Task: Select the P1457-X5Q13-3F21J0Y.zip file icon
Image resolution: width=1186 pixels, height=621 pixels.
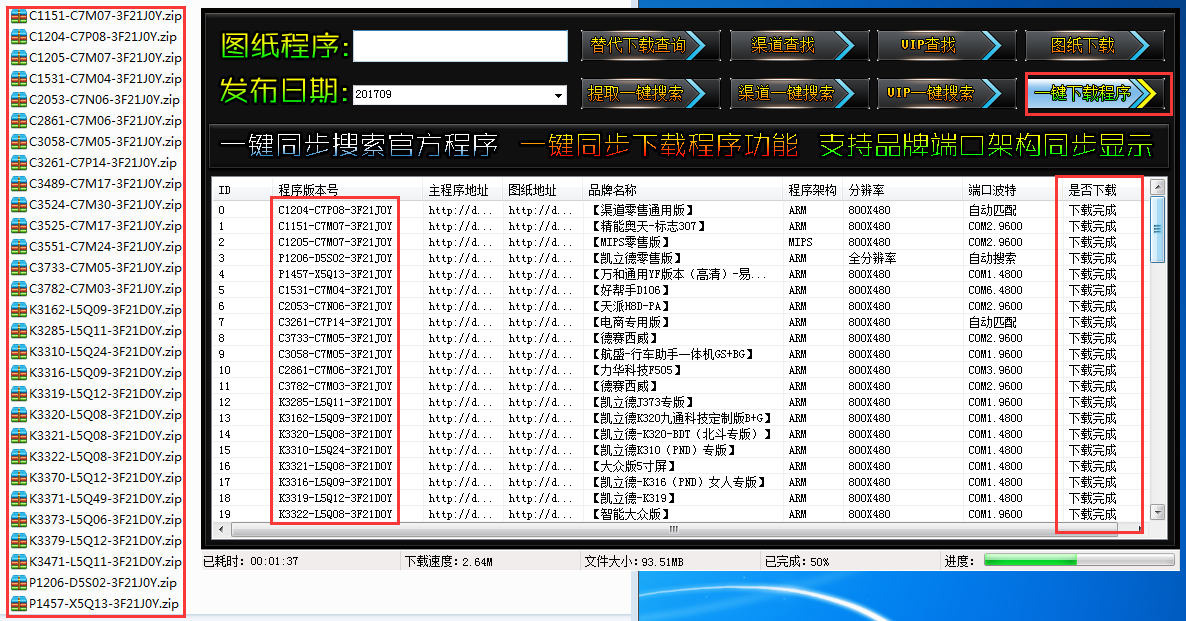Action: [x=18, y=603]
